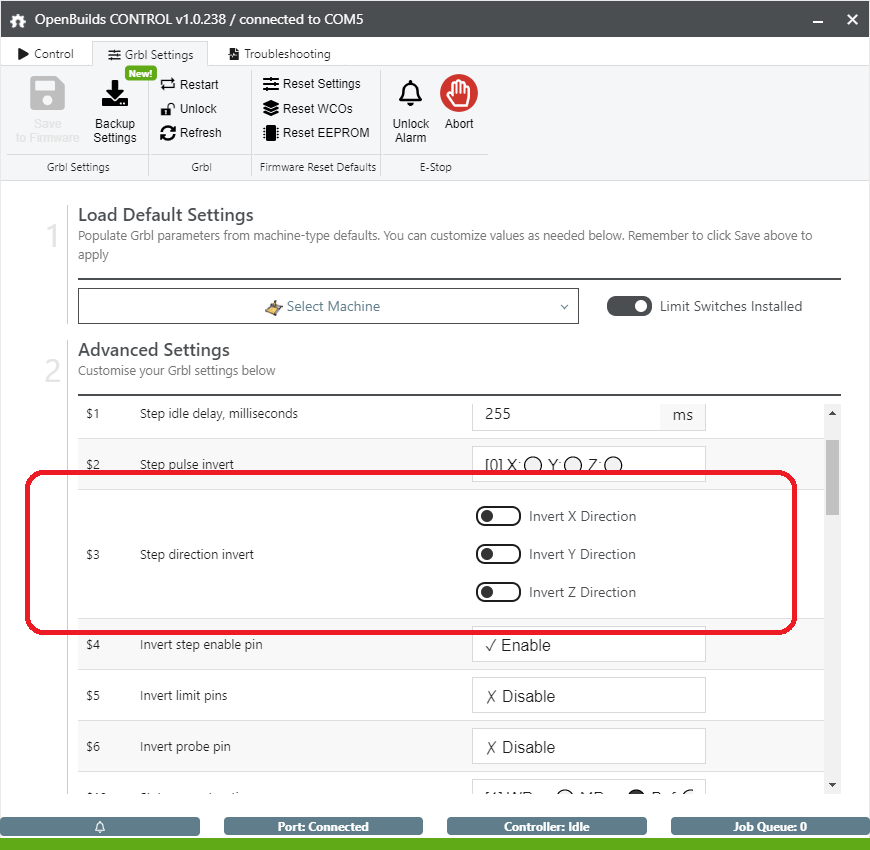Turn on Invert Z Direction switch
Image resolution: width=870 pixels, height=850 pixels.
(x=498, y=593)
